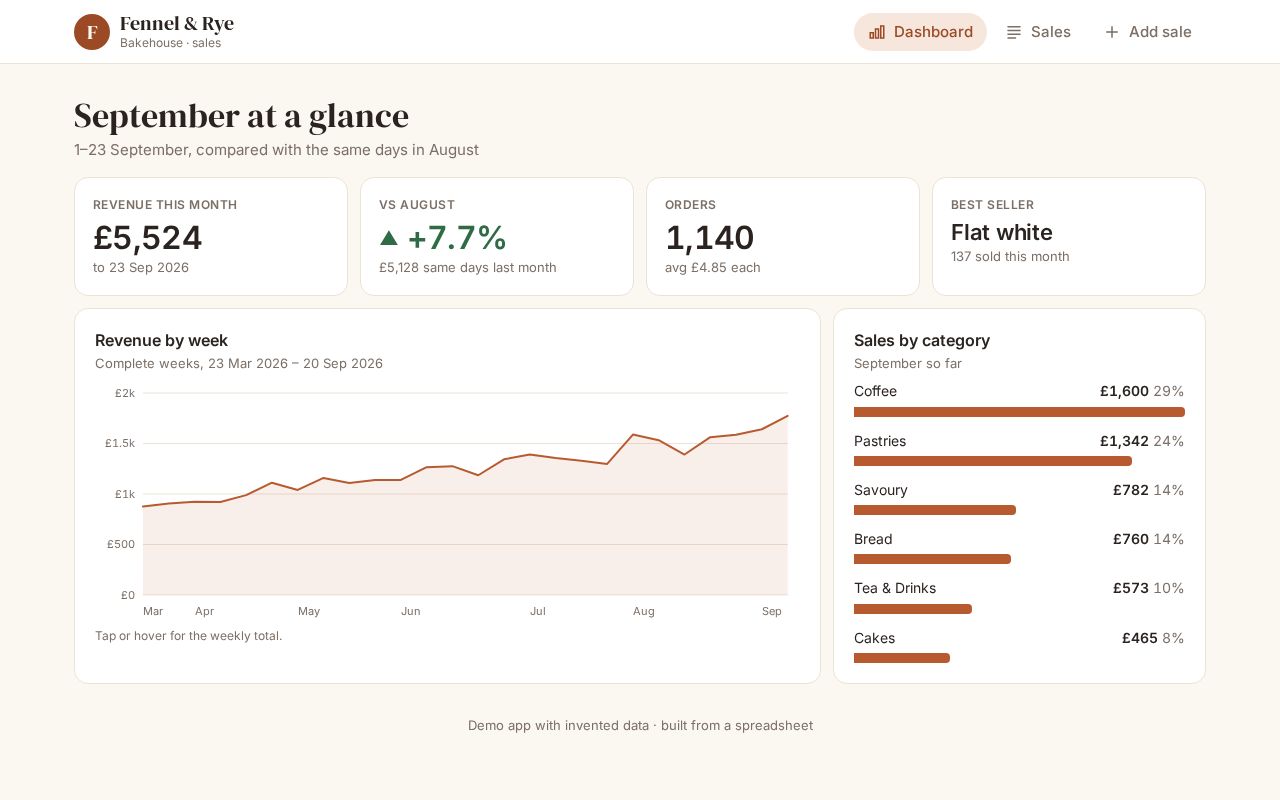The width and height of the screenshot is (1280, 800).
Task: Click the 1,140 orders count
Action: tap(709, 238)
